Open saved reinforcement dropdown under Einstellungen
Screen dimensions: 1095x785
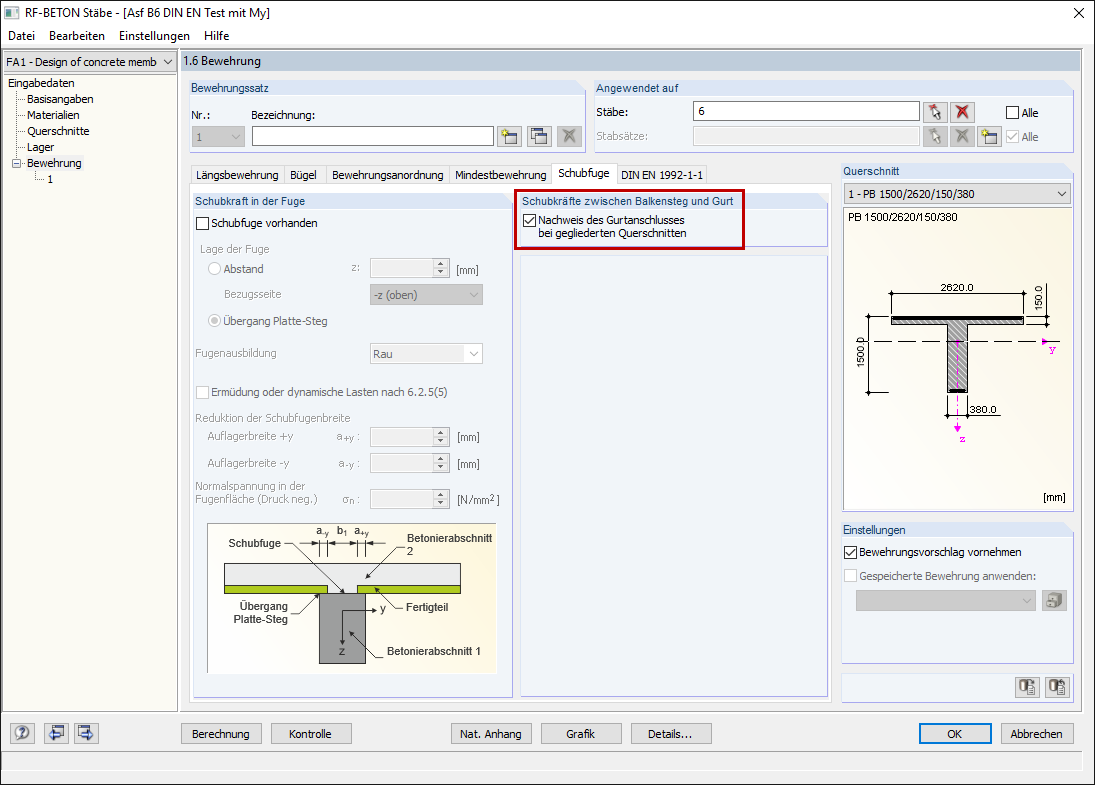(946, 601)
